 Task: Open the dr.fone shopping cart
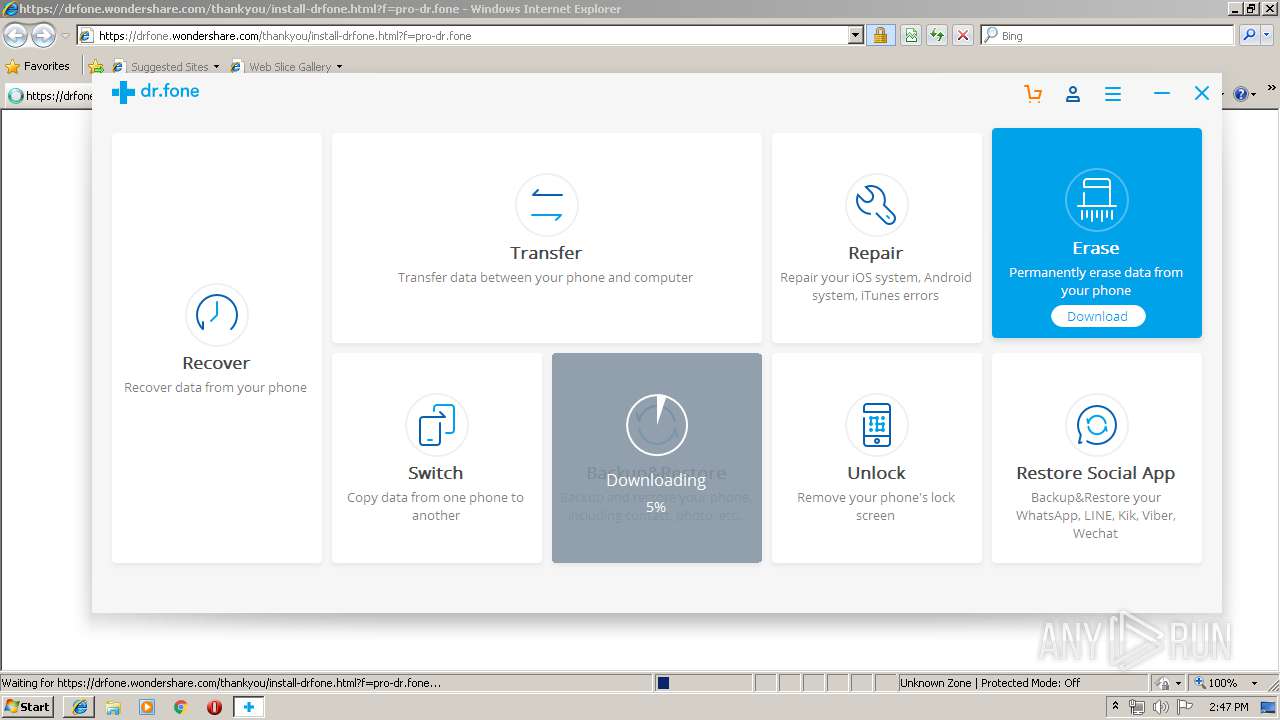1033,94
